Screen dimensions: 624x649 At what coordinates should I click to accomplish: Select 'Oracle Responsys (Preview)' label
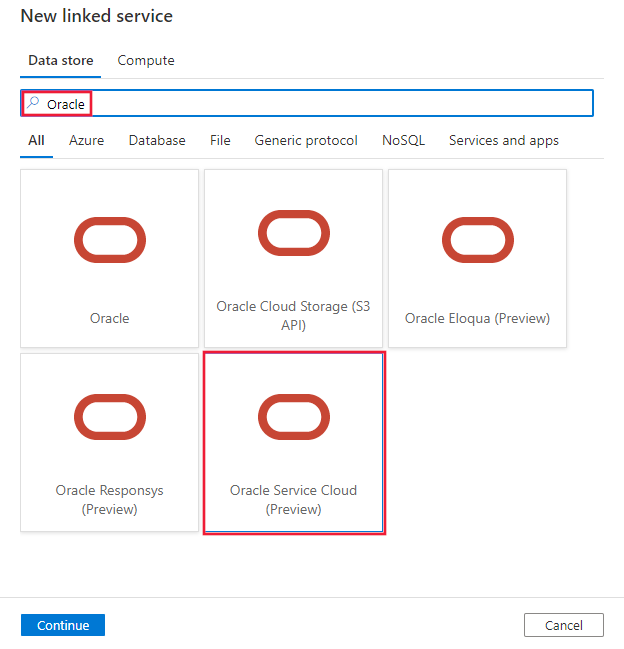[110, 500]
